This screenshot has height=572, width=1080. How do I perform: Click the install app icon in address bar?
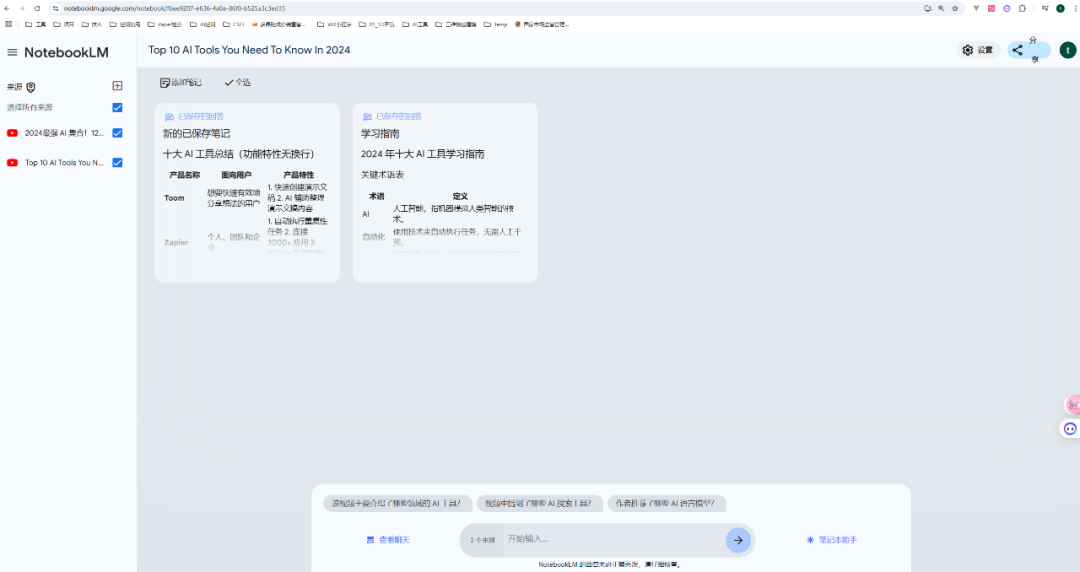(928, 8)
